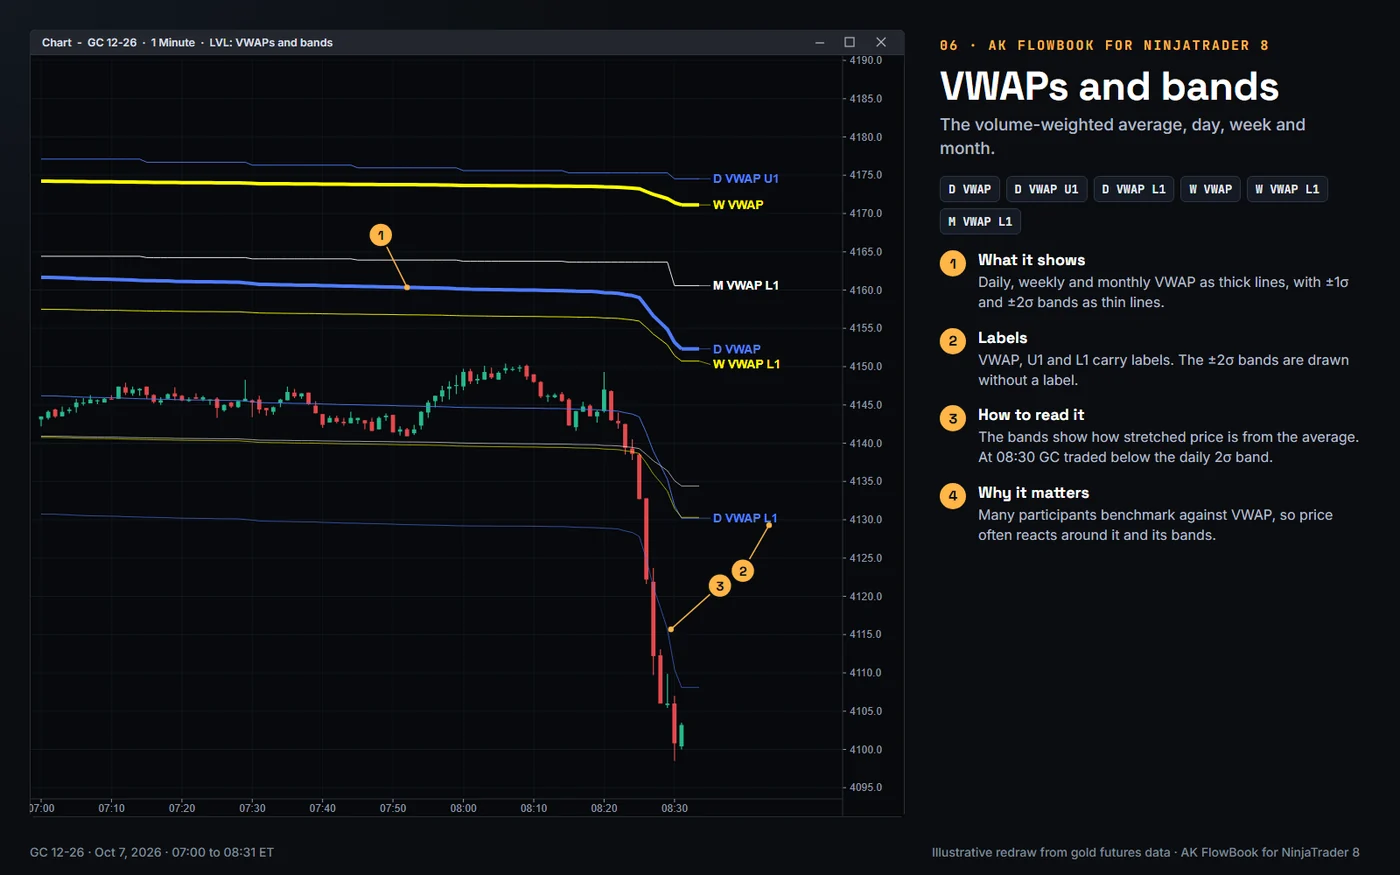Click the yellow W VWAP L1 line label on chart
Screen dimensions: 1400x875
click(x=746, y=364)
